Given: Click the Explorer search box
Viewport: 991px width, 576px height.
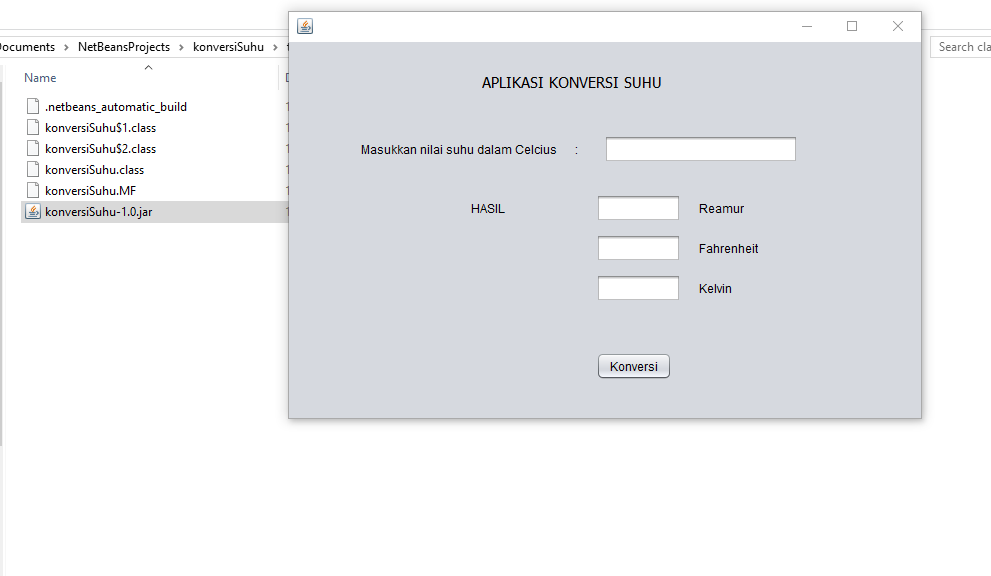Looking at the screenshot, I should [962, 47].
